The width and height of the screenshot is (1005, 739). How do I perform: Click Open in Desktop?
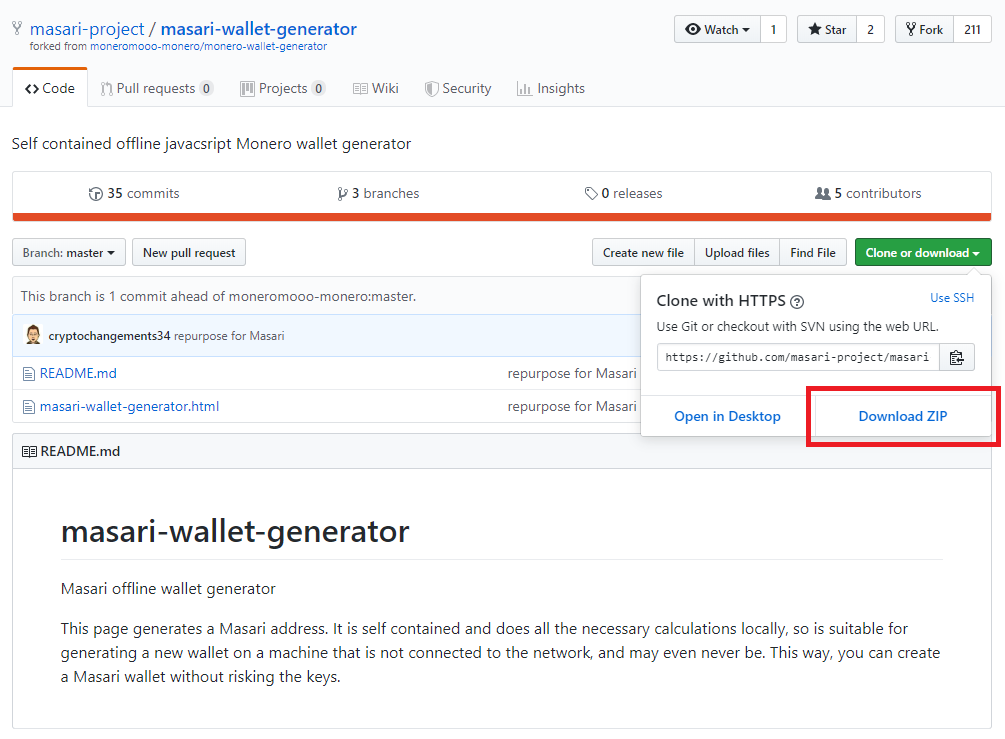(727, 417)
